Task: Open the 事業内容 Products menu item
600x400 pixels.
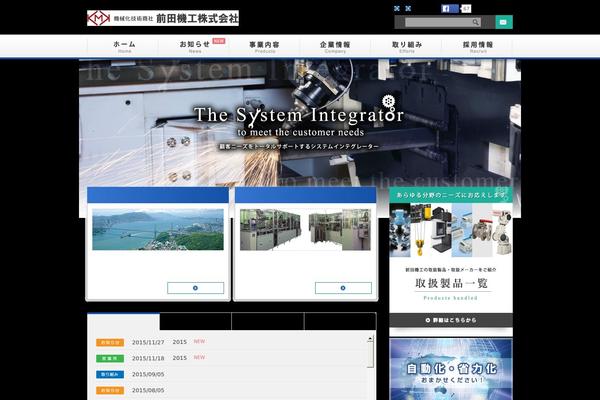Action: (265, 46)
